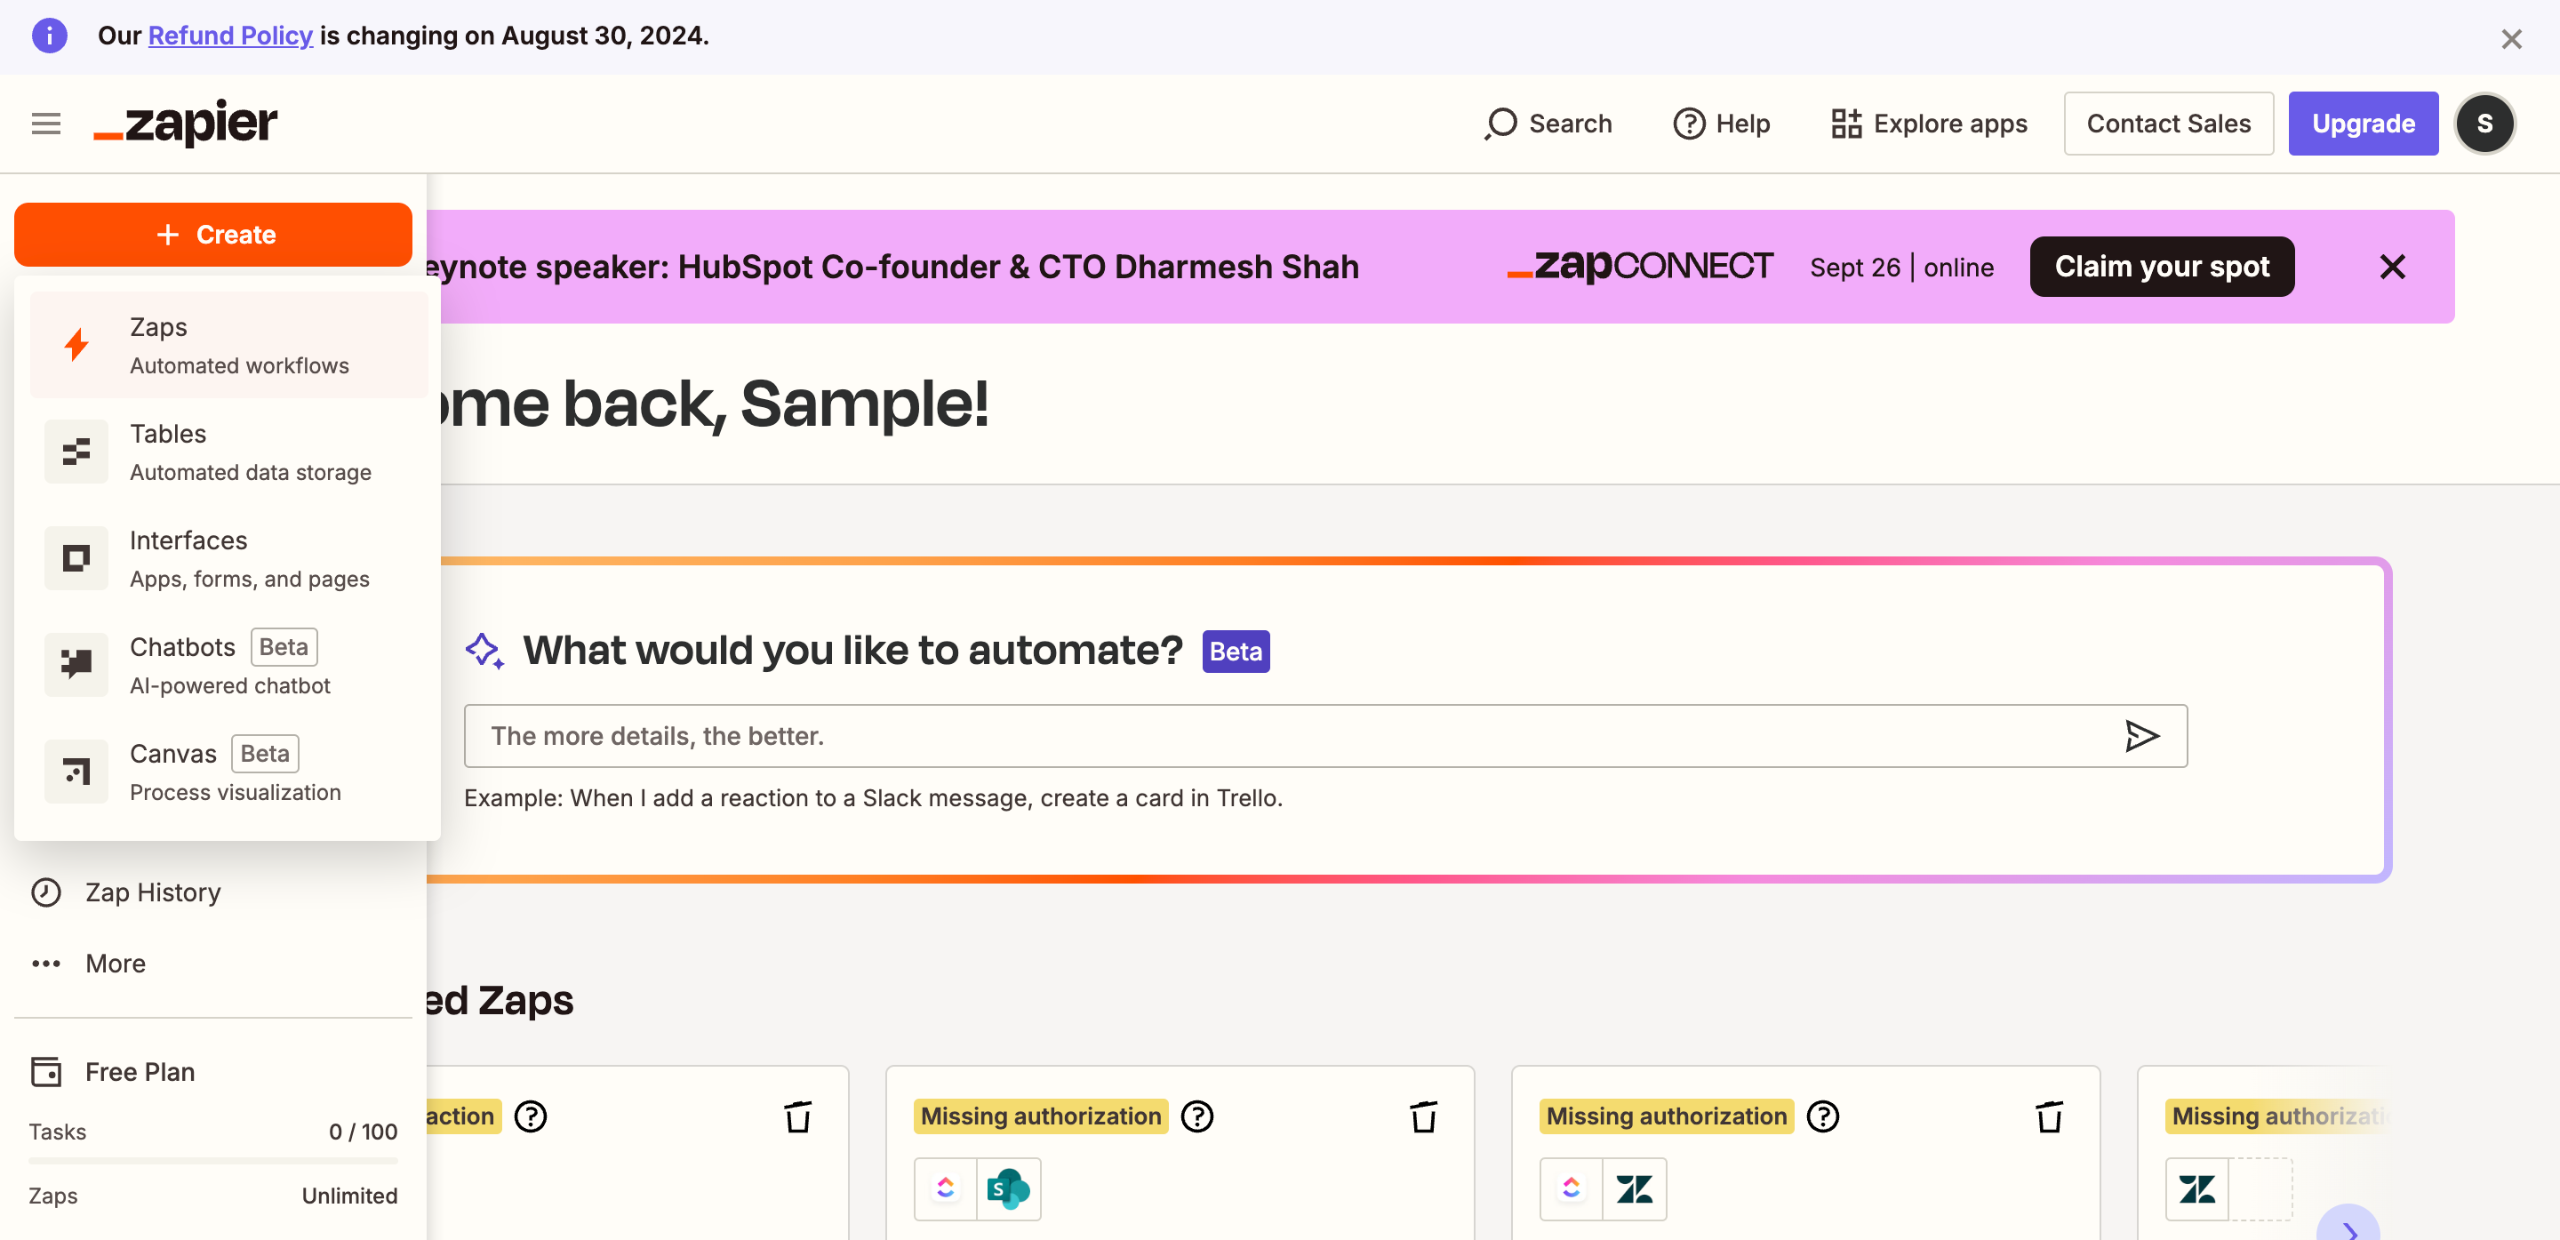Focus the automation description input field
The height and width of the screenshot is (1240, 2560).
tap(1290, 736)
